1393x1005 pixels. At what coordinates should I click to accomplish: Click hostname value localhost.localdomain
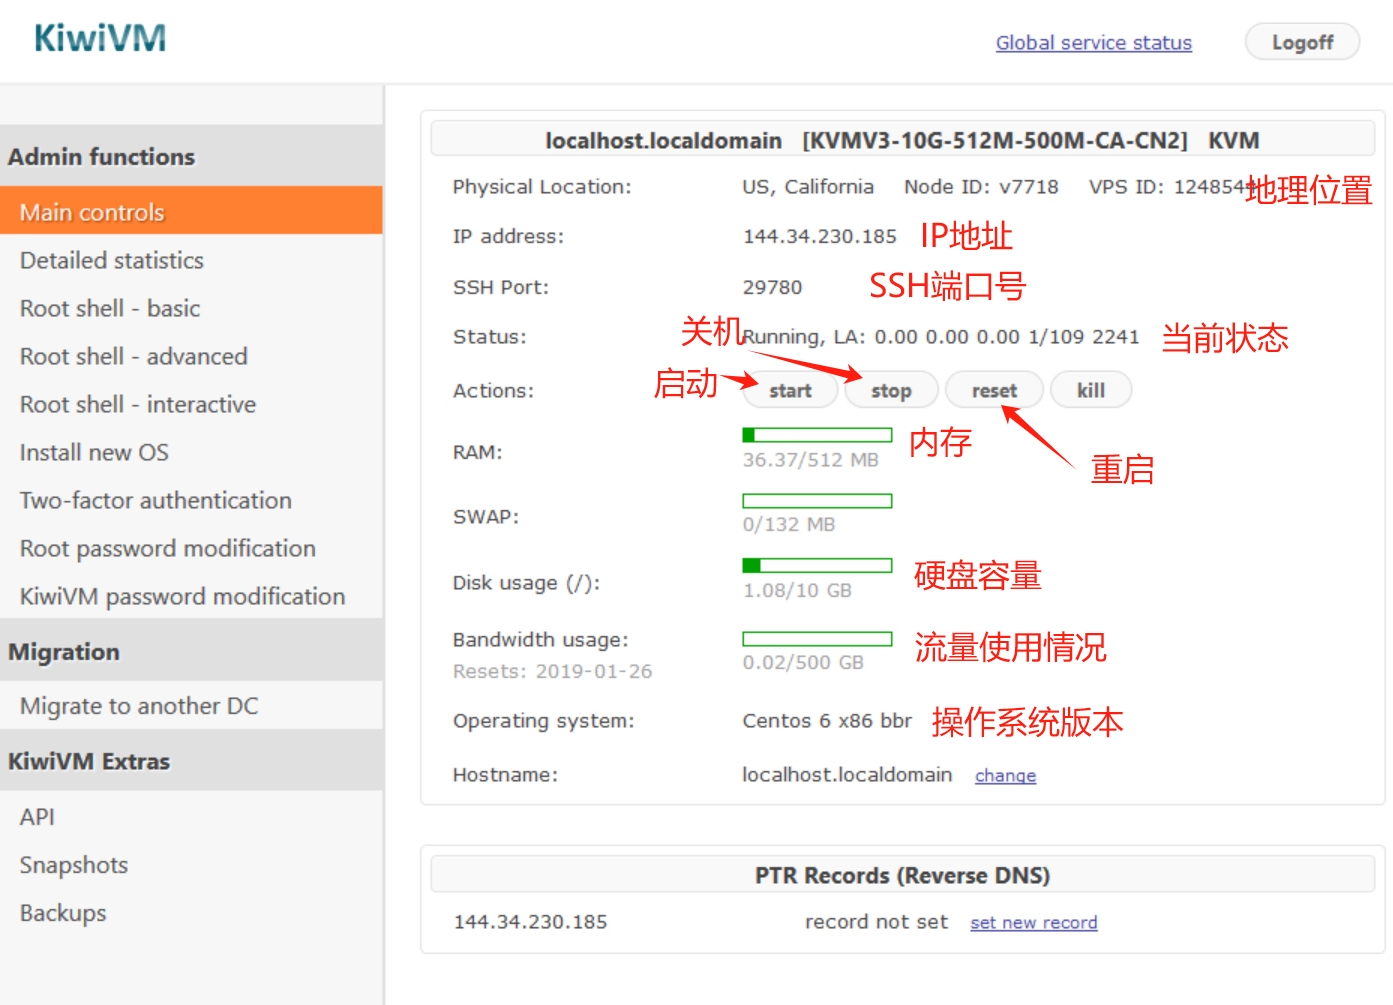(x=846, y=775)
